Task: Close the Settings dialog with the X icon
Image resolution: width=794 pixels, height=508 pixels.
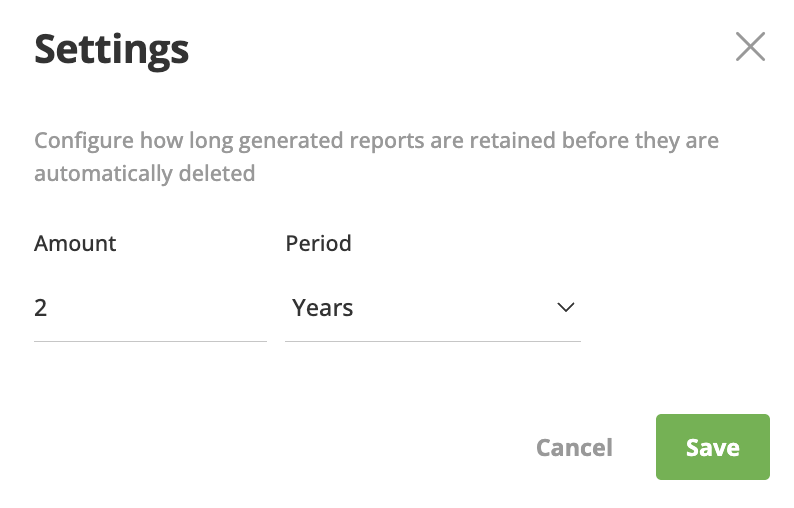Action: (750, 47)
